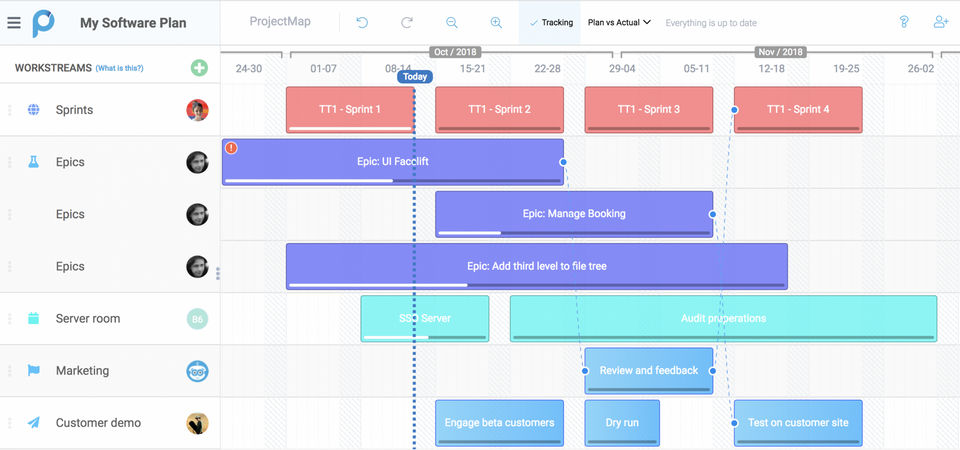The image size is (960, 450).
Task: Zoom out the timeline
Action: pos(452,22)
